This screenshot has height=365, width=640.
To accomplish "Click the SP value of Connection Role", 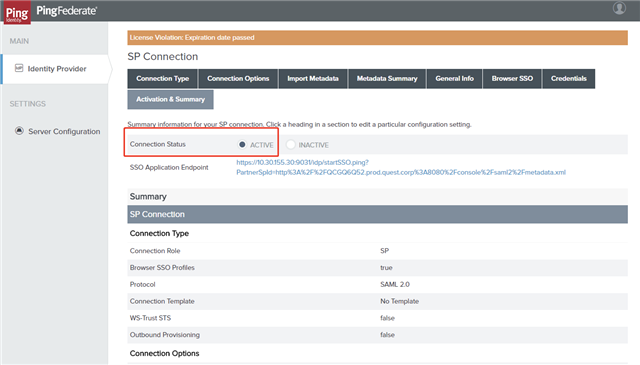I will pos(384,251).
